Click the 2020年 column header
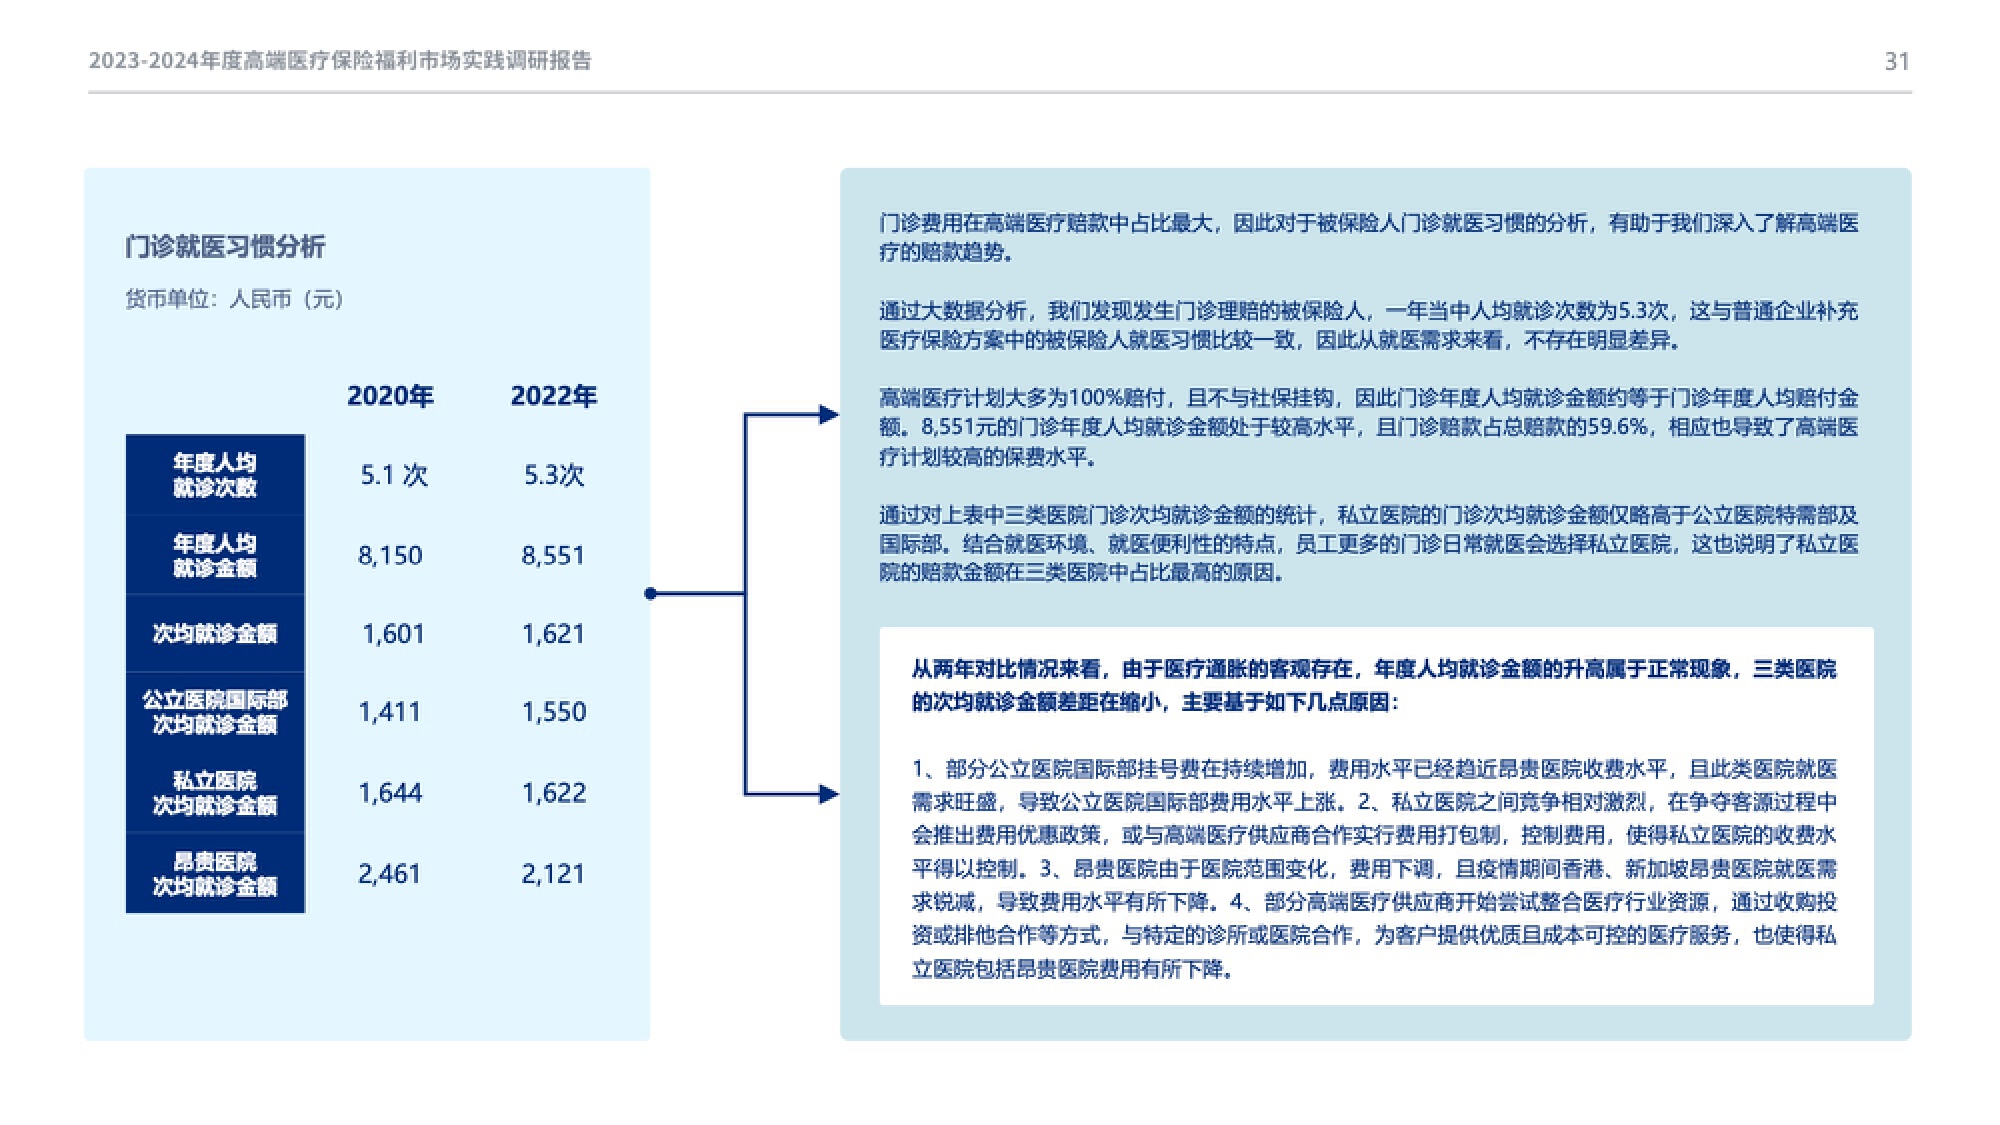The image size is (2000, 1125). pos(390,396)
